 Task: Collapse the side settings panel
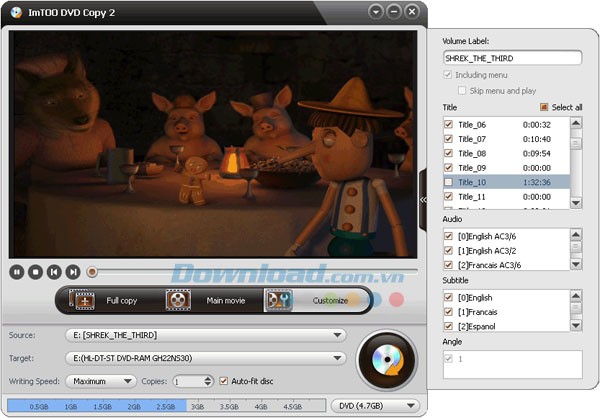click(423, 200)
